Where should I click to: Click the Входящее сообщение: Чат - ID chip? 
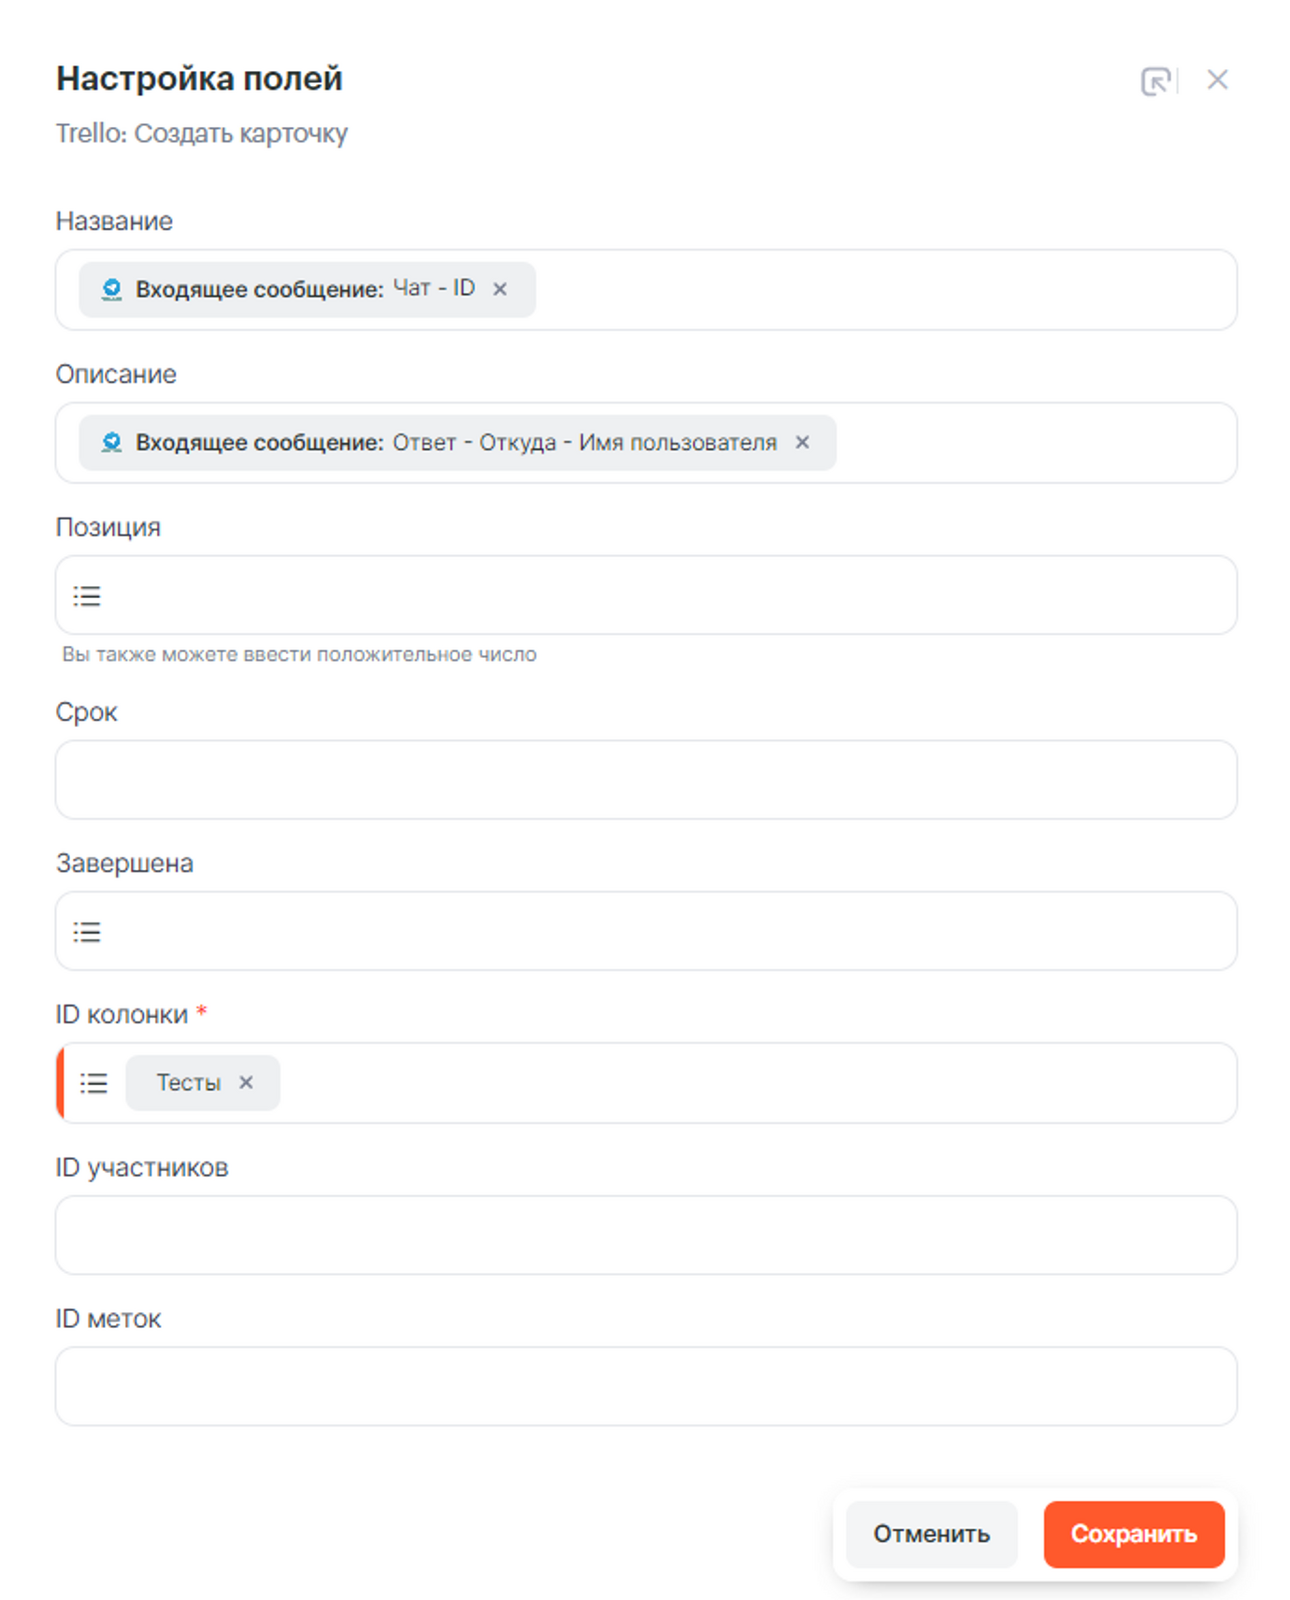[300, 289]
